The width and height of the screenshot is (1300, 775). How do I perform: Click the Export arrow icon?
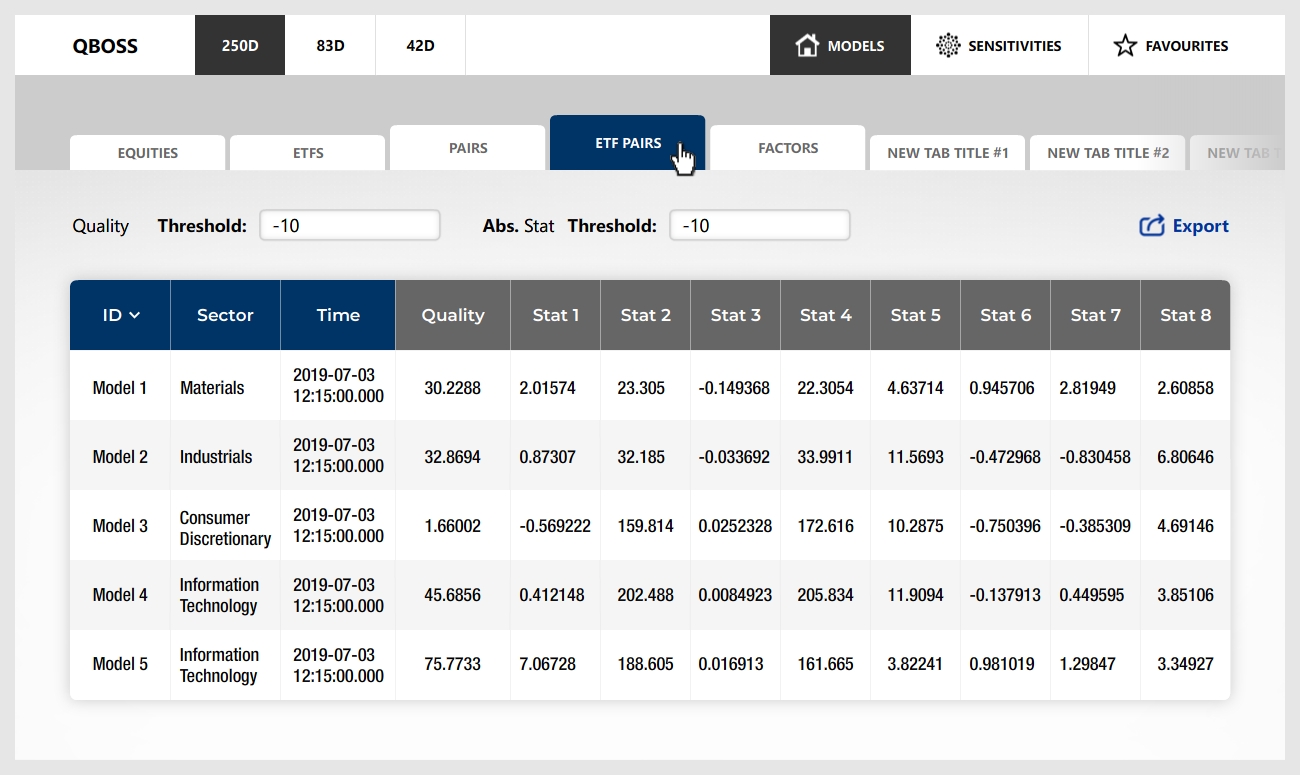(x=1152, y=226)
